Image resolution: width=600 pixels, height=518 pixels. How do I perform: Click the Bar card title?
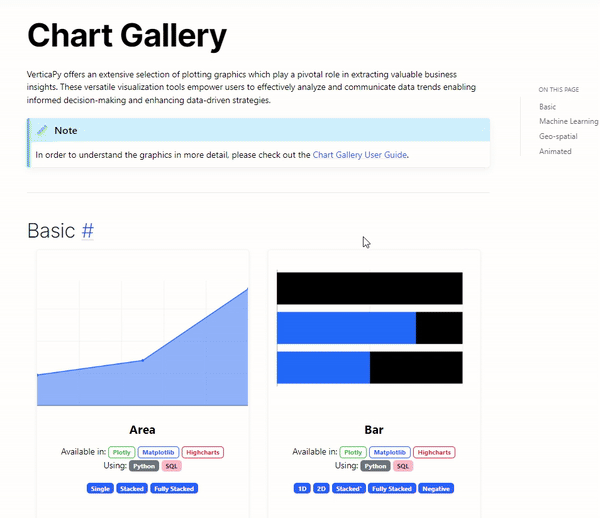click(374, 430)
